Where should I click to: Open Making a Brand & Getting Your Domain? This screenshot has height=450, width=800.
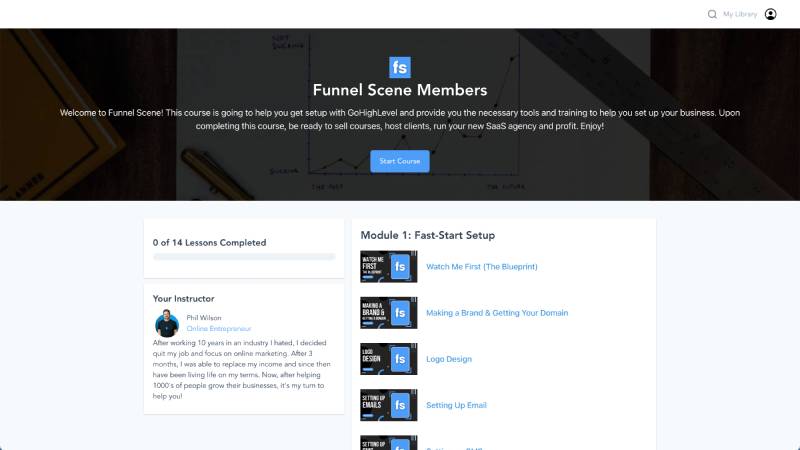tap(497, 313)
